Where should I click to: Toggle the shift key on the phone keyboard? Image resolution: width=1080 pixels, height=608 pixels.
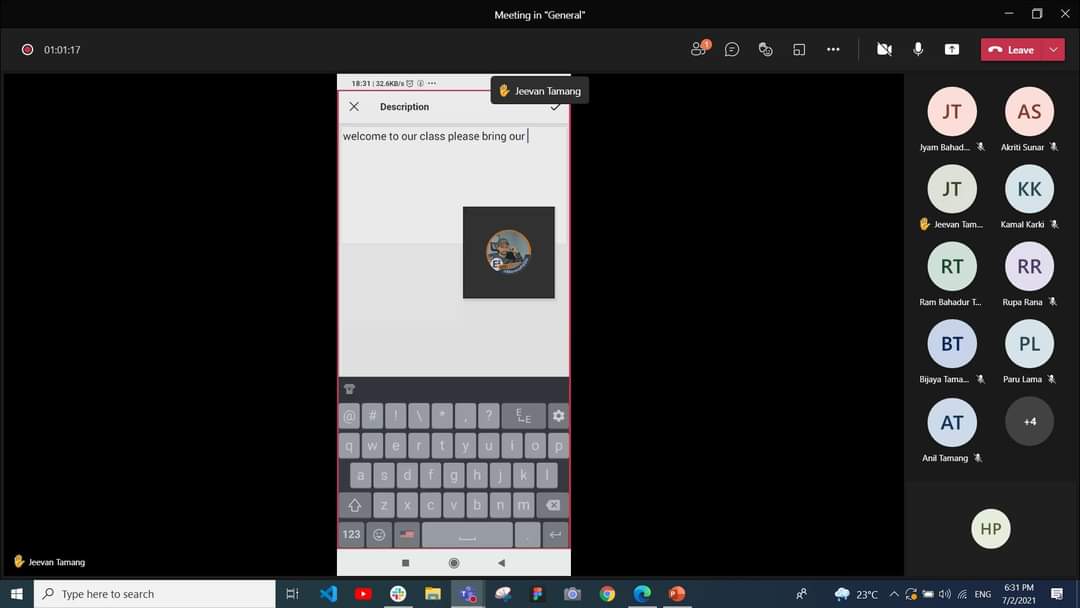355,505
